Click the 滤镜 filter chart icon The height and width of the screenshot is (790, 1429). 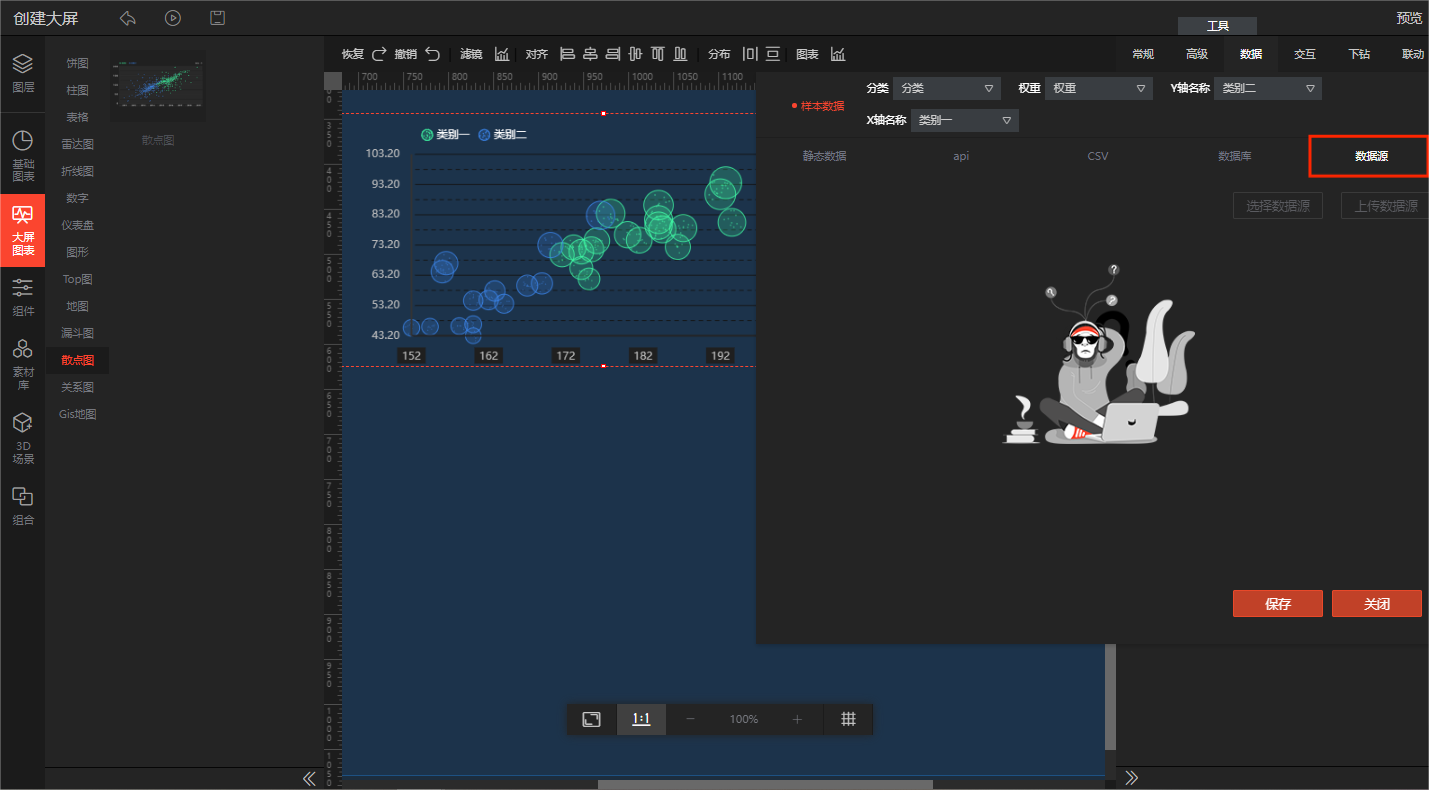(x=502, y=54)
